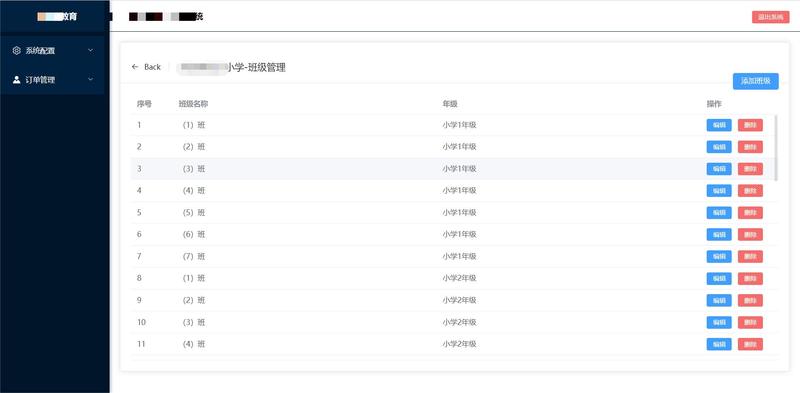Click the user icon beside 订单管理
Screen dimensions: 800x393
pos(16,80)
